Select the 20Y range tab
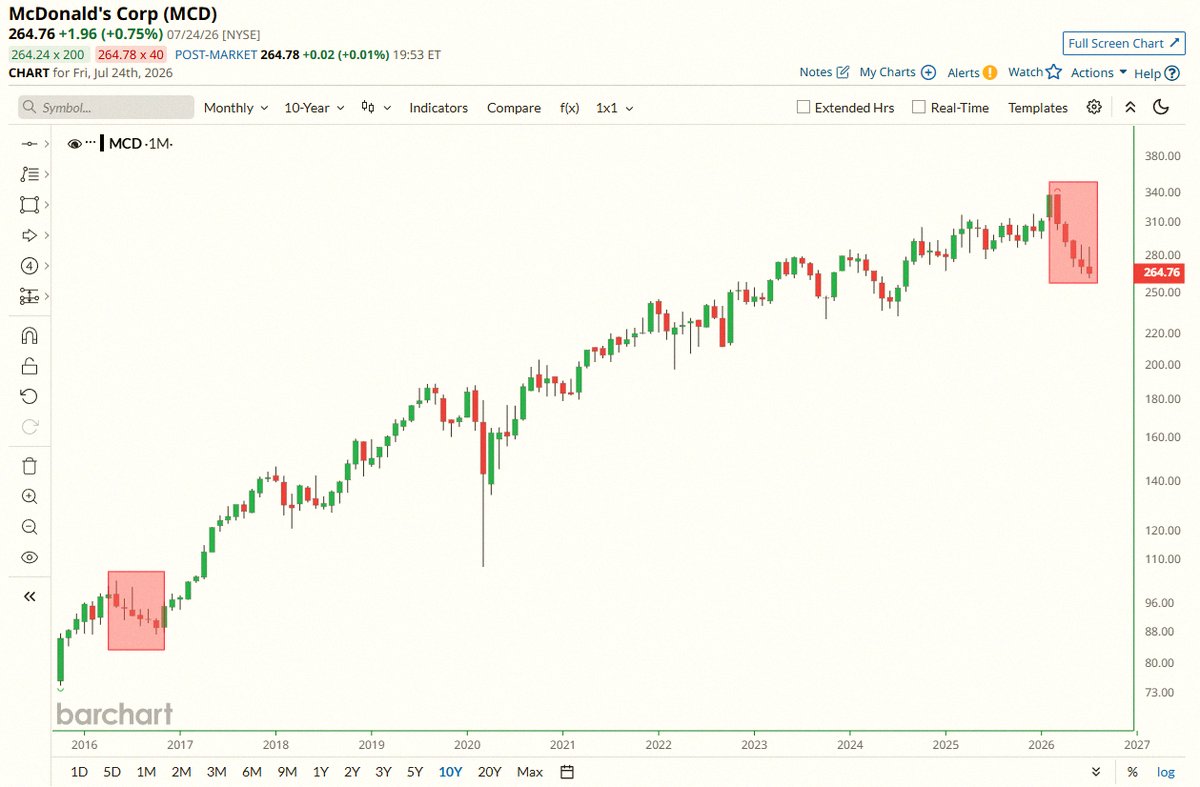This screenshot has width=1200, height=787. pos(490,772)
